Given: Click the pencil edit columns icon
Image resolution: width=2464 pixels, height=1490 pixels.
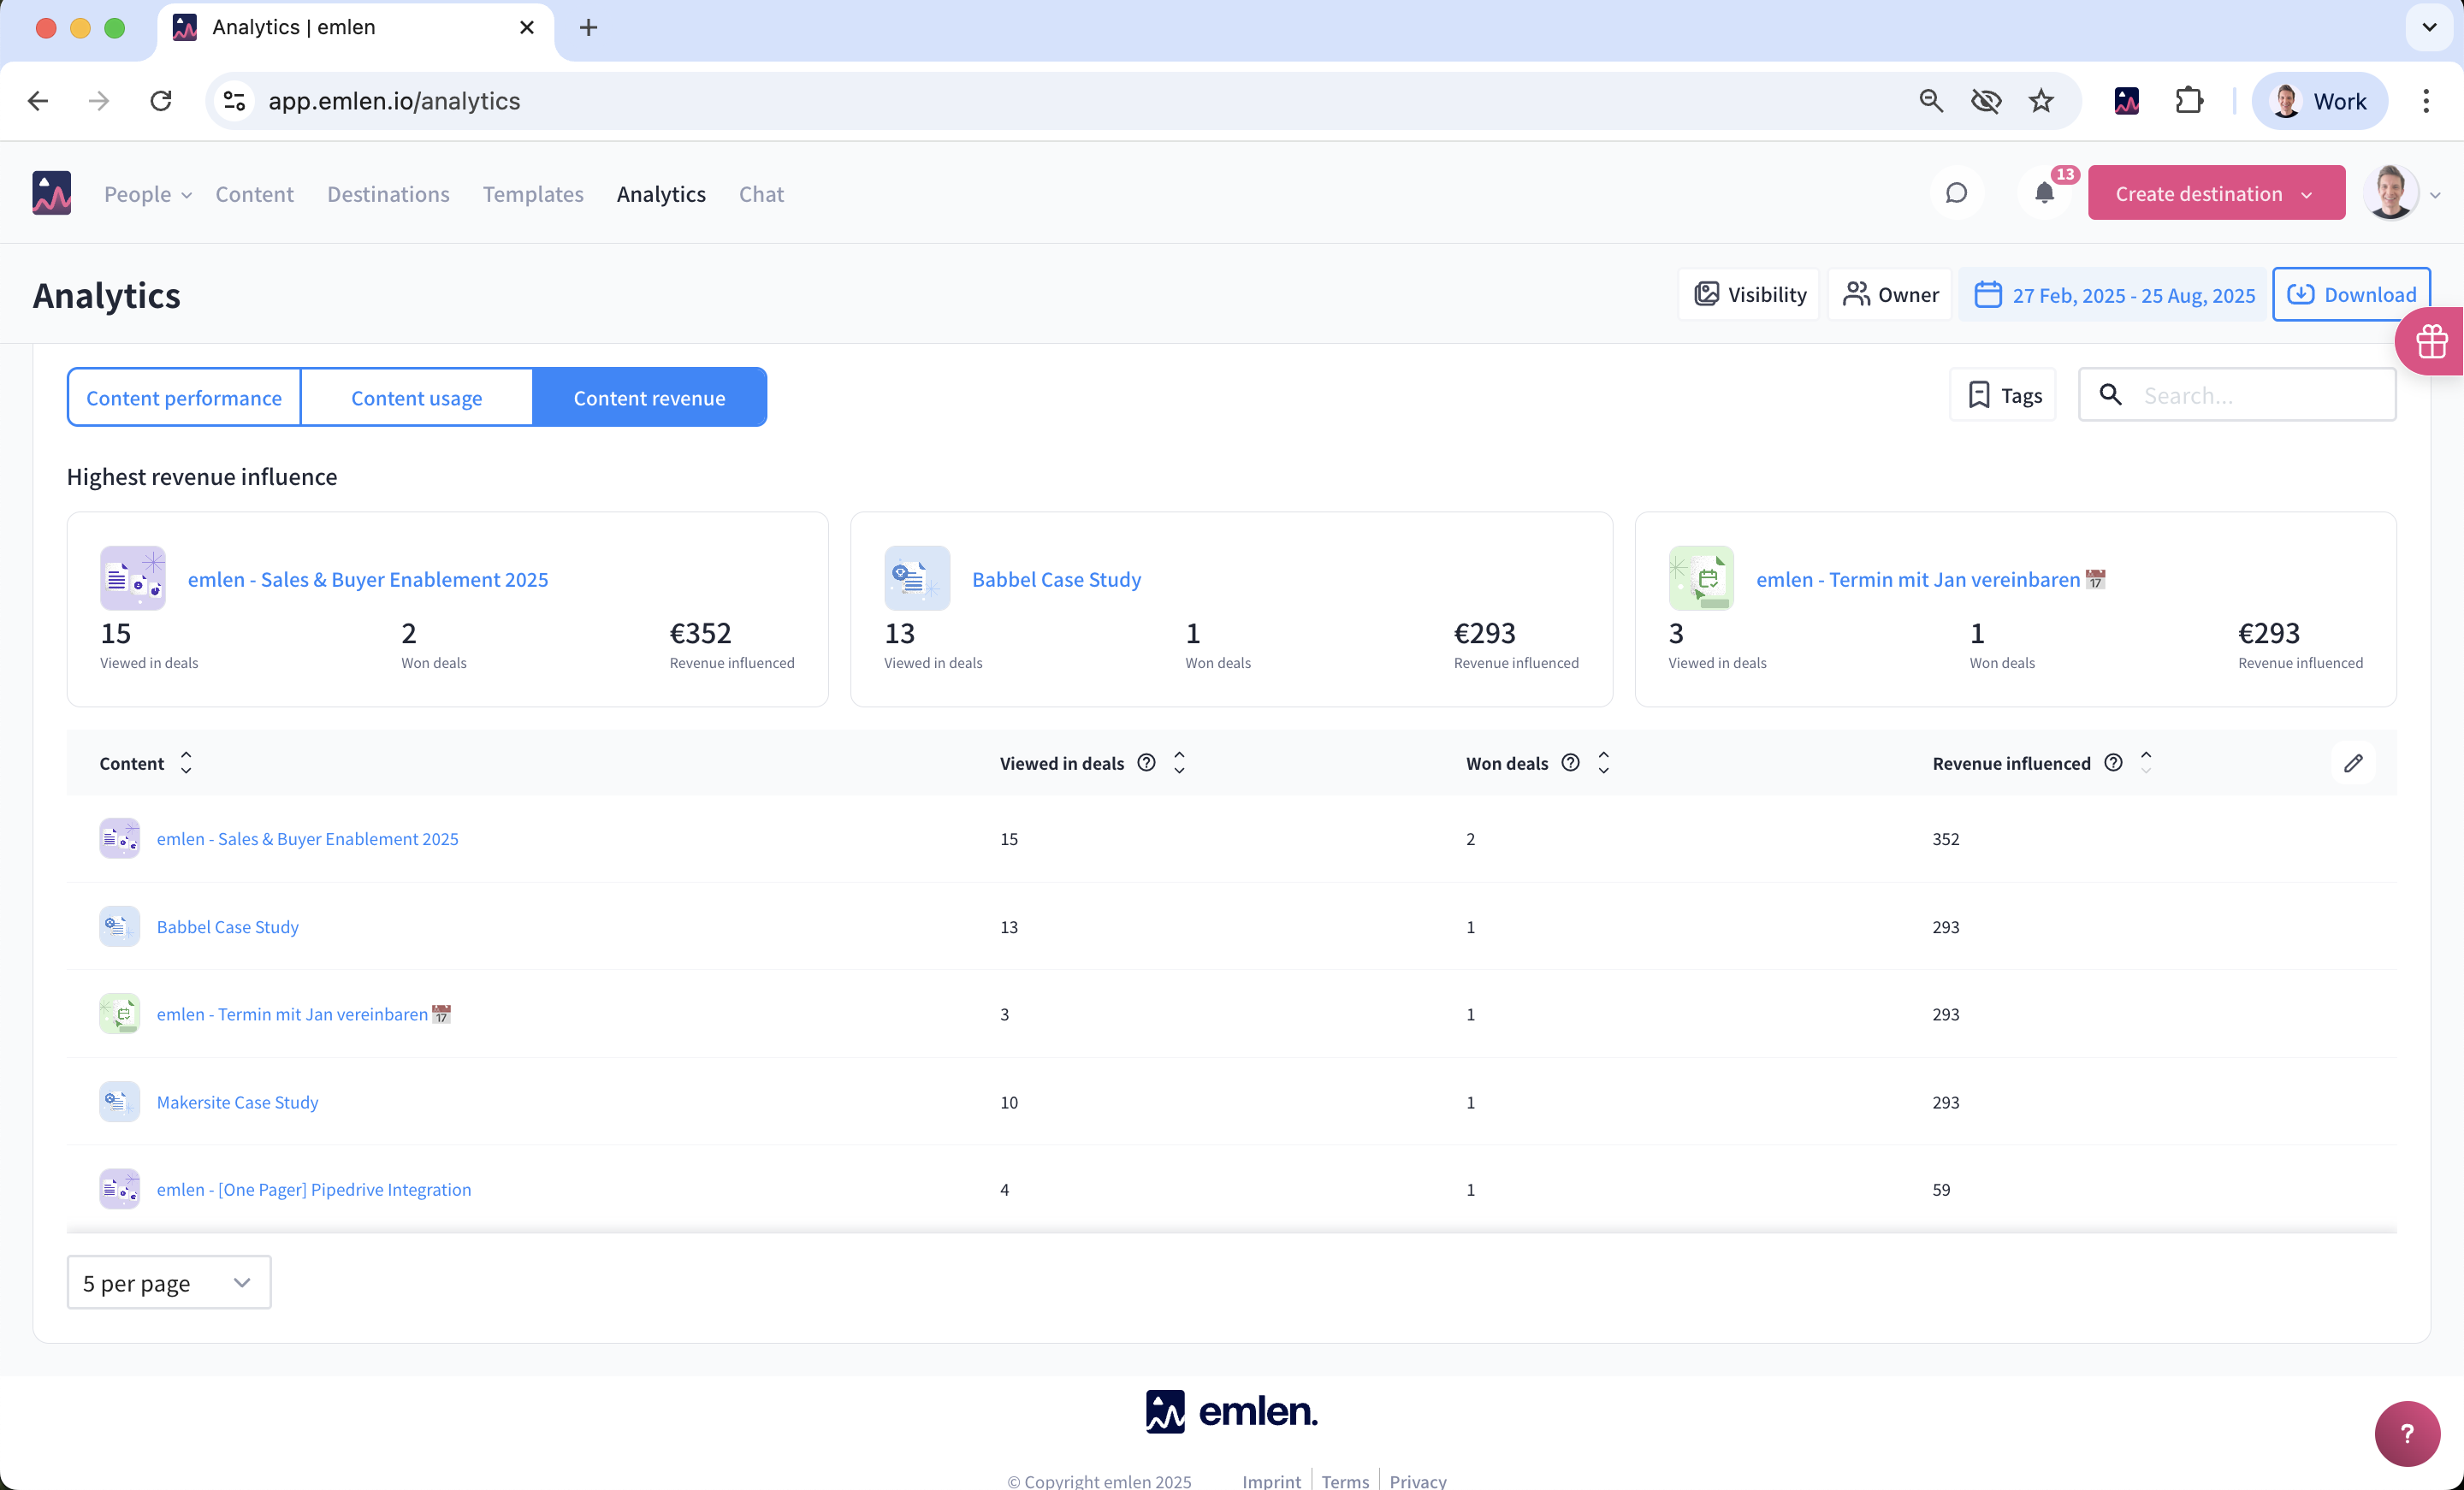Looking at the screenshot, I should tap(2353, 763).
